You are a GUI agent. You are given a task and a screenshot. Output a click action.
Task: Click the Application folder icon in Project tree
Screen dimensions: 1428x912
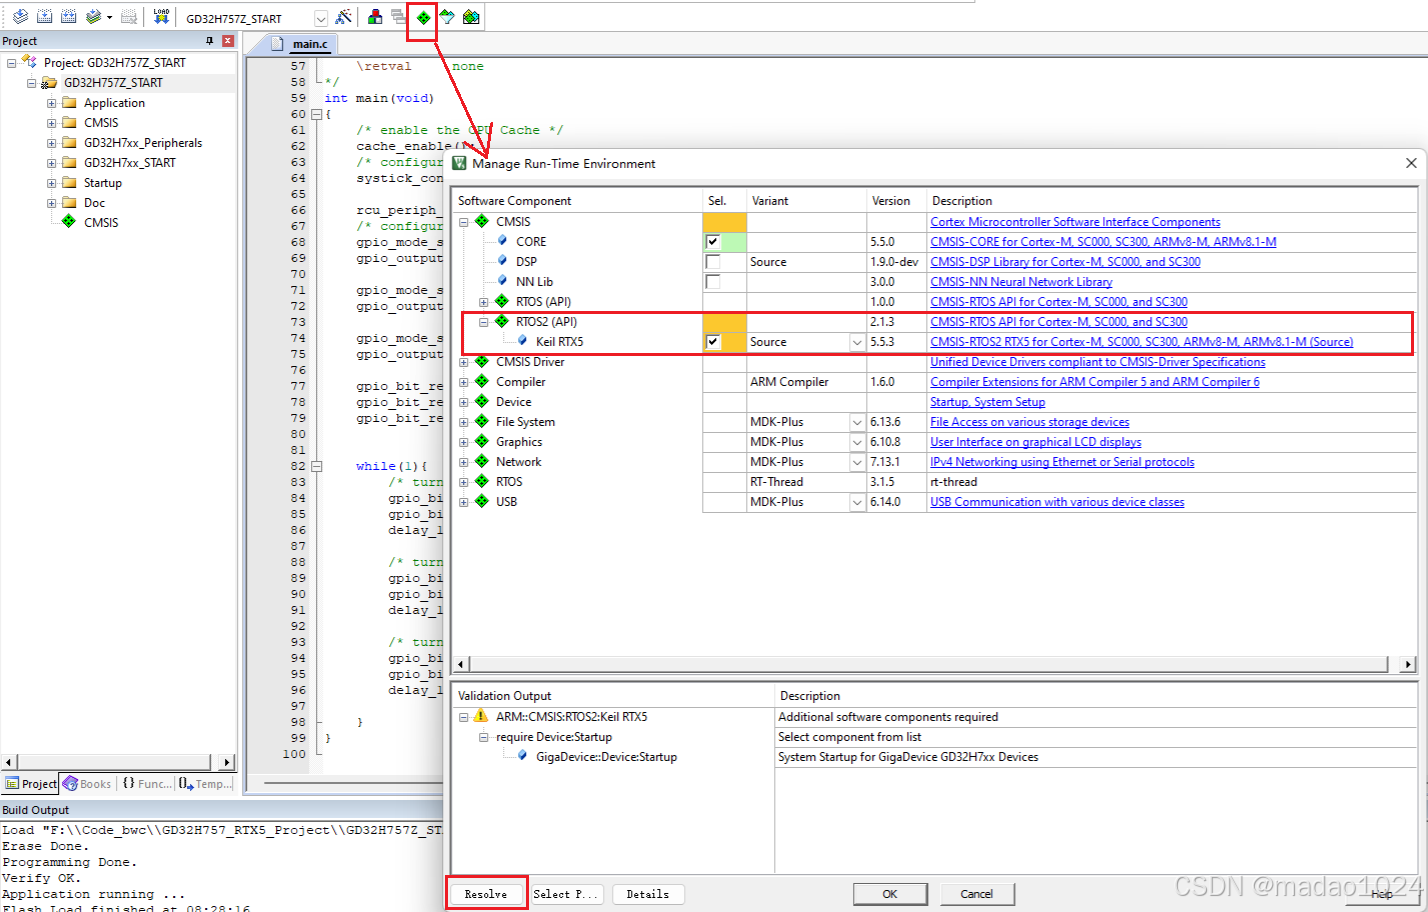tap(69, 103)
